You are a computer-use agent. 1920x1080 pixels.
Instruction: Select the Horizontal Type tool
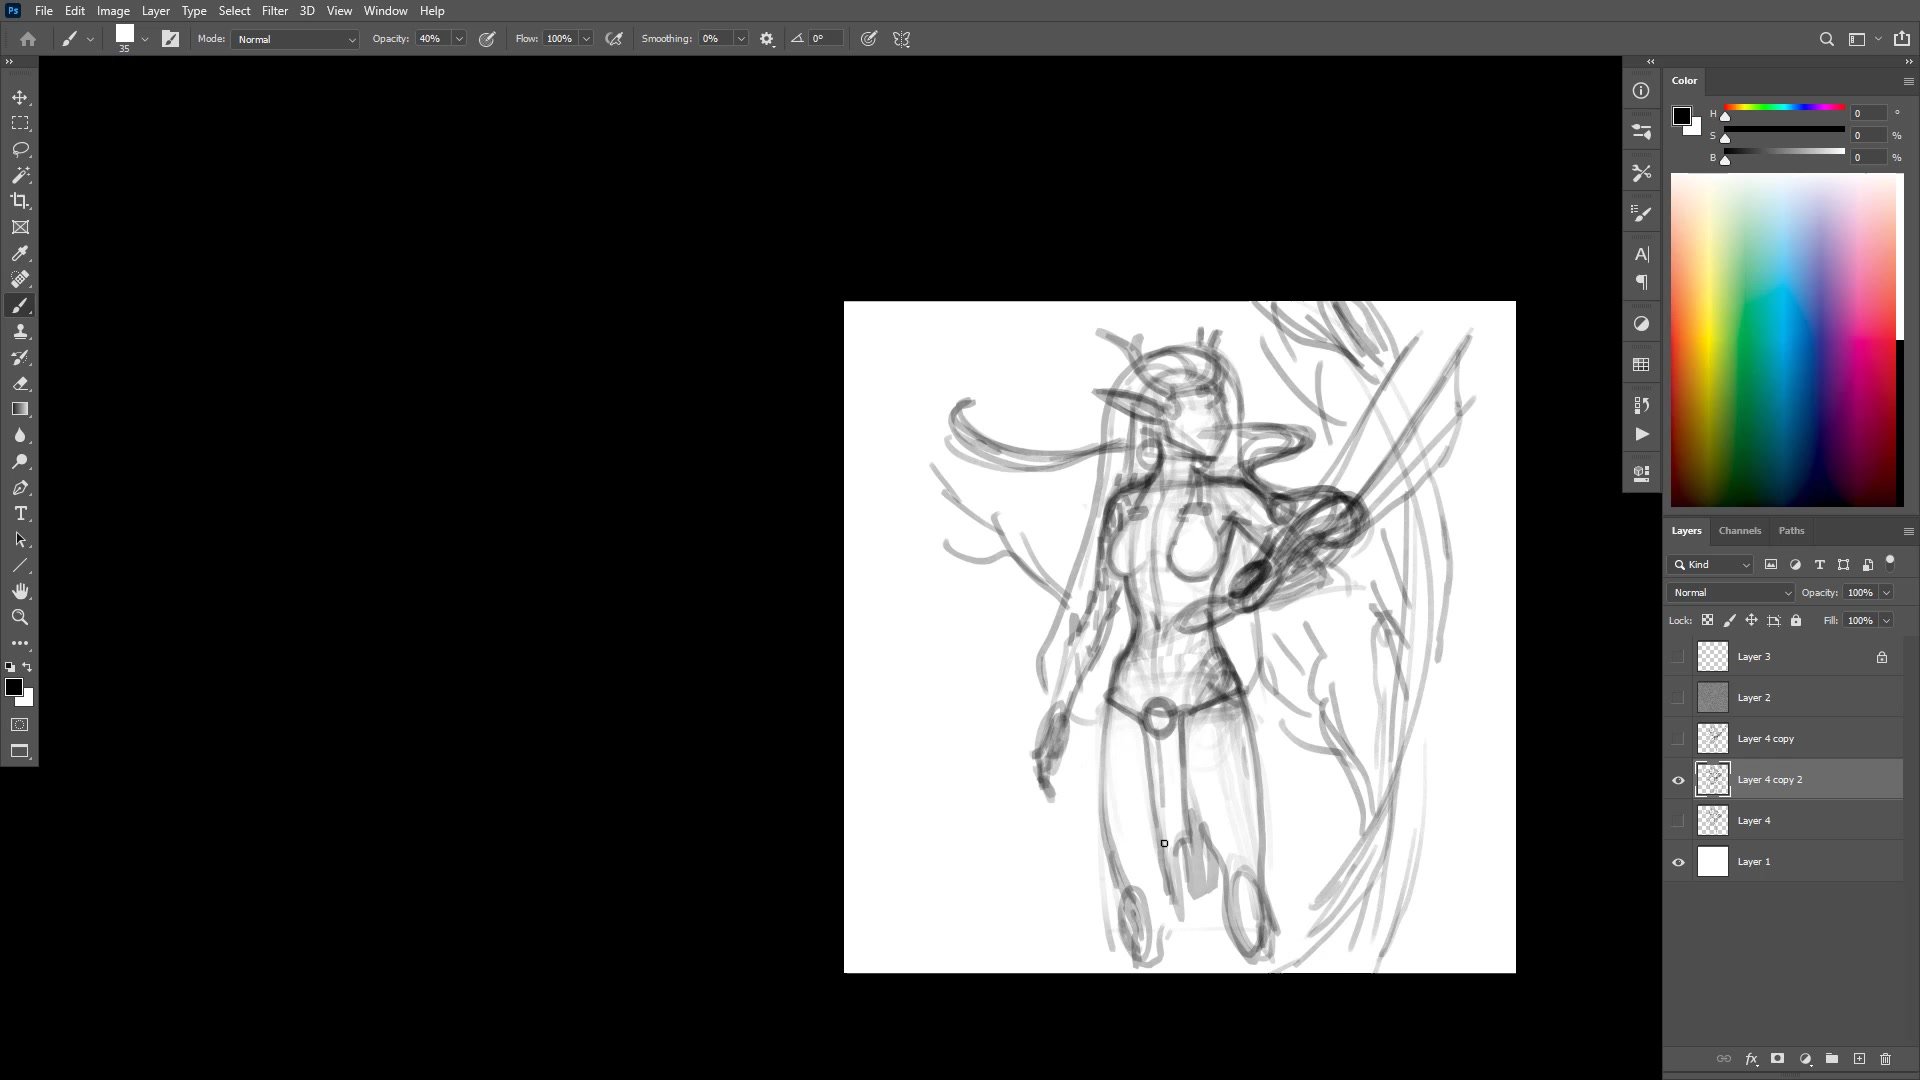point(20,513)
